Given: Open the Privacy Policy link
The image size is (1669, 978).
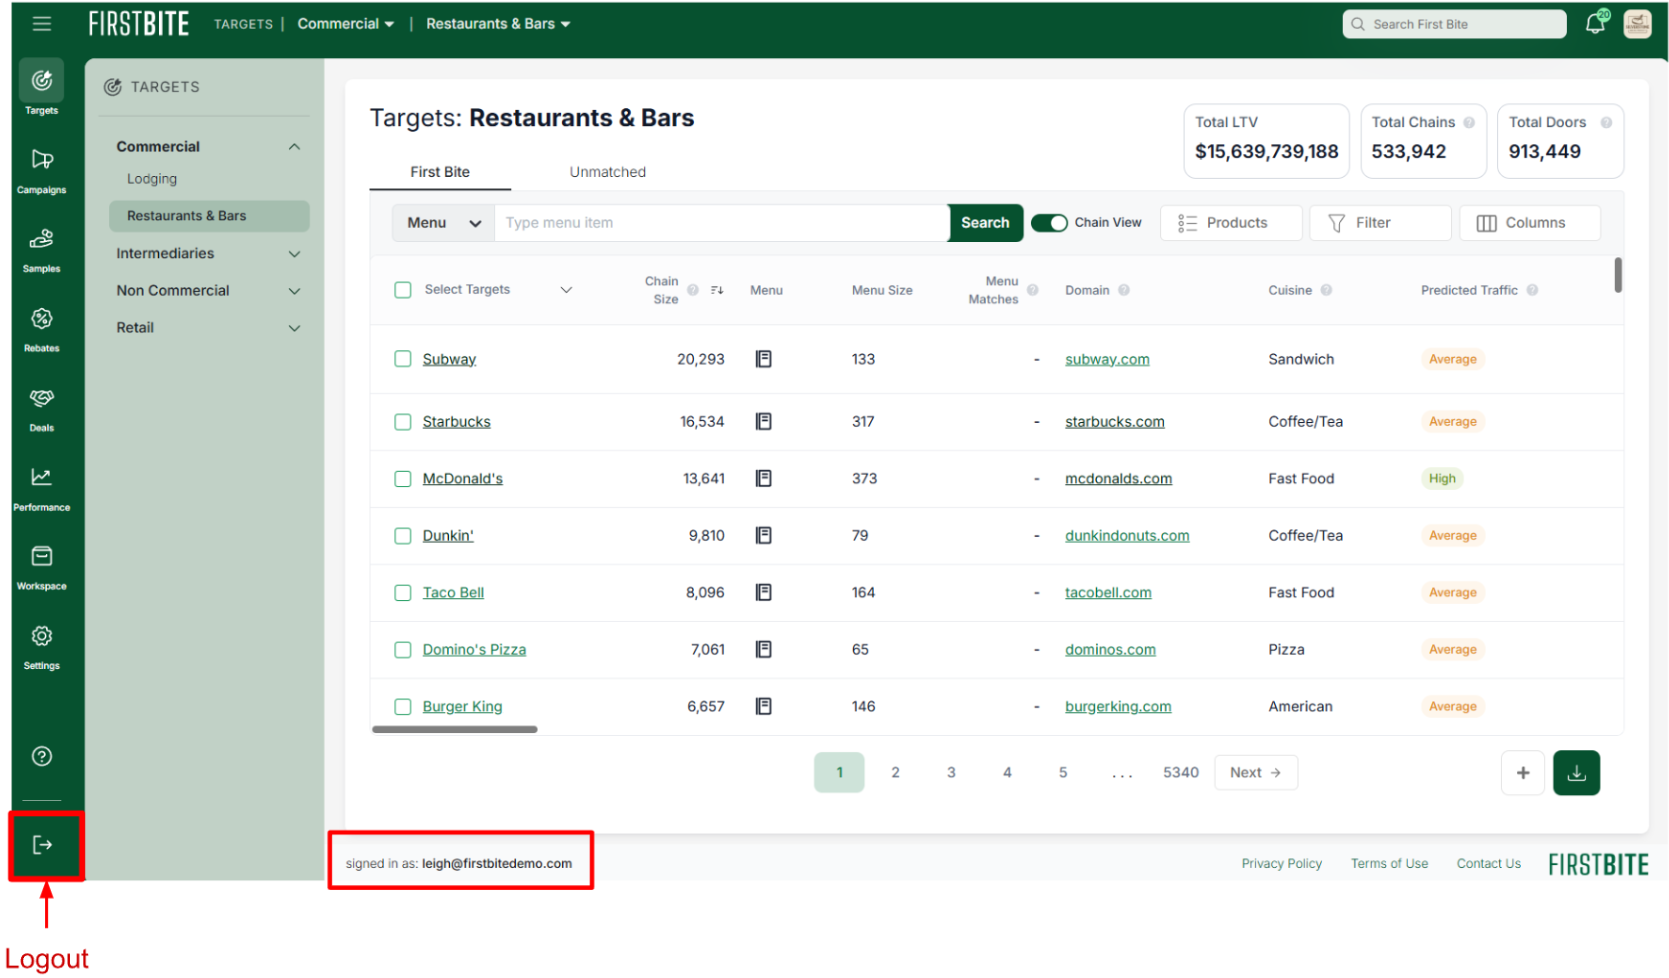Looking at the screenshot, I should pyautogui.click(x=1282, y=864).
